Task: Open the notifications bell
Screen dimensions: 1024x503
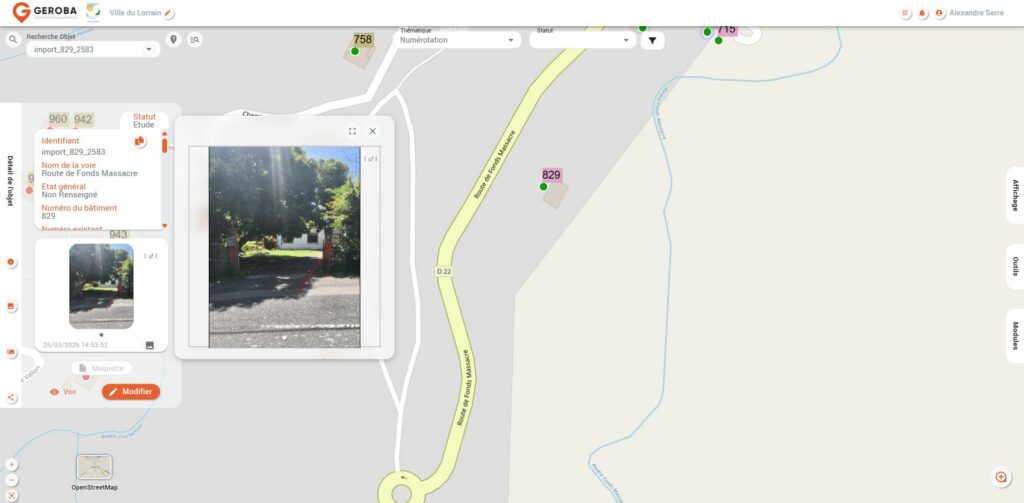Action: [922, 13]
